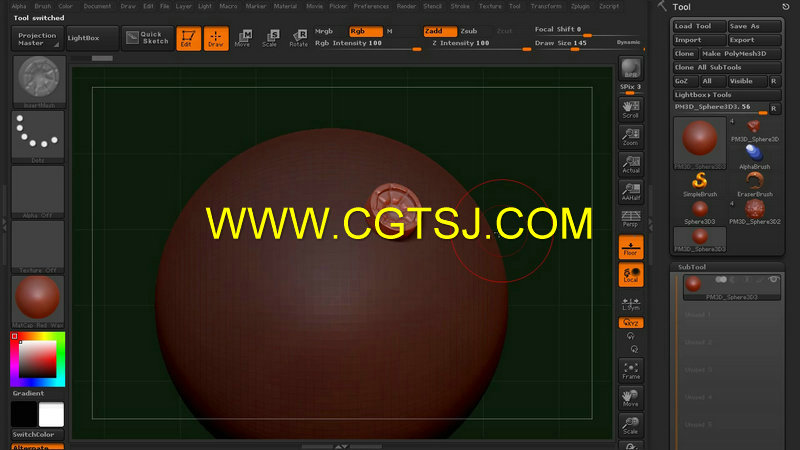Open the Document menu

pos(97,6)
